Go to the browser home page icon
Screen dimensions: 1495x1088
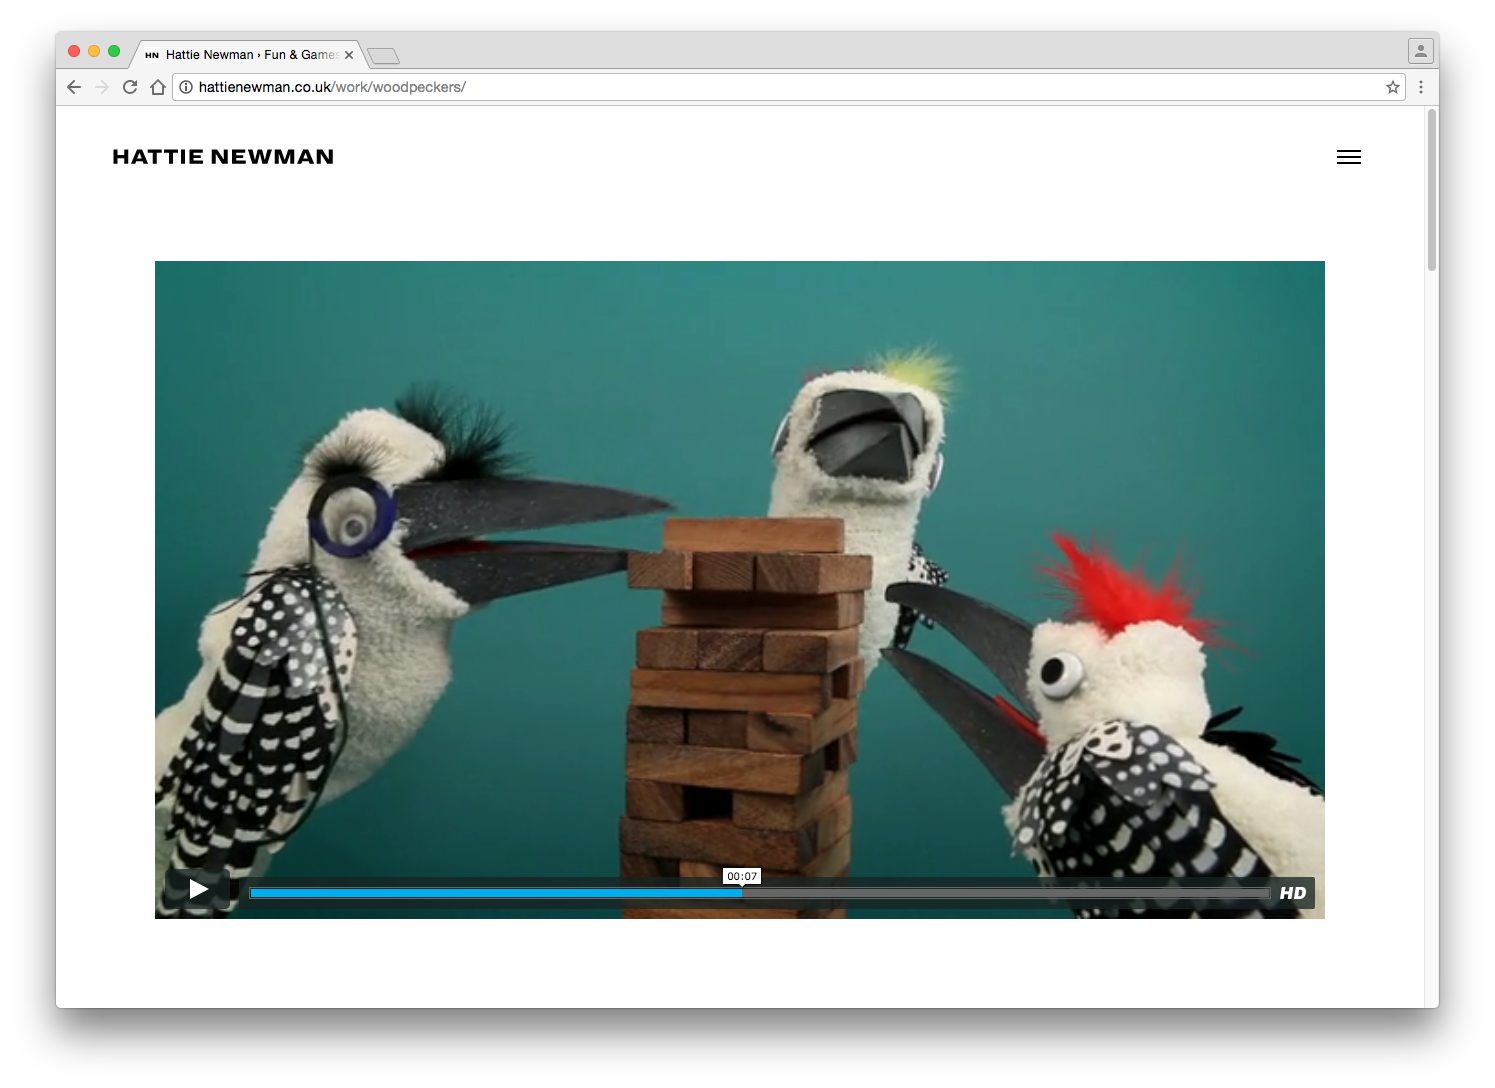(x=158, y=87)
